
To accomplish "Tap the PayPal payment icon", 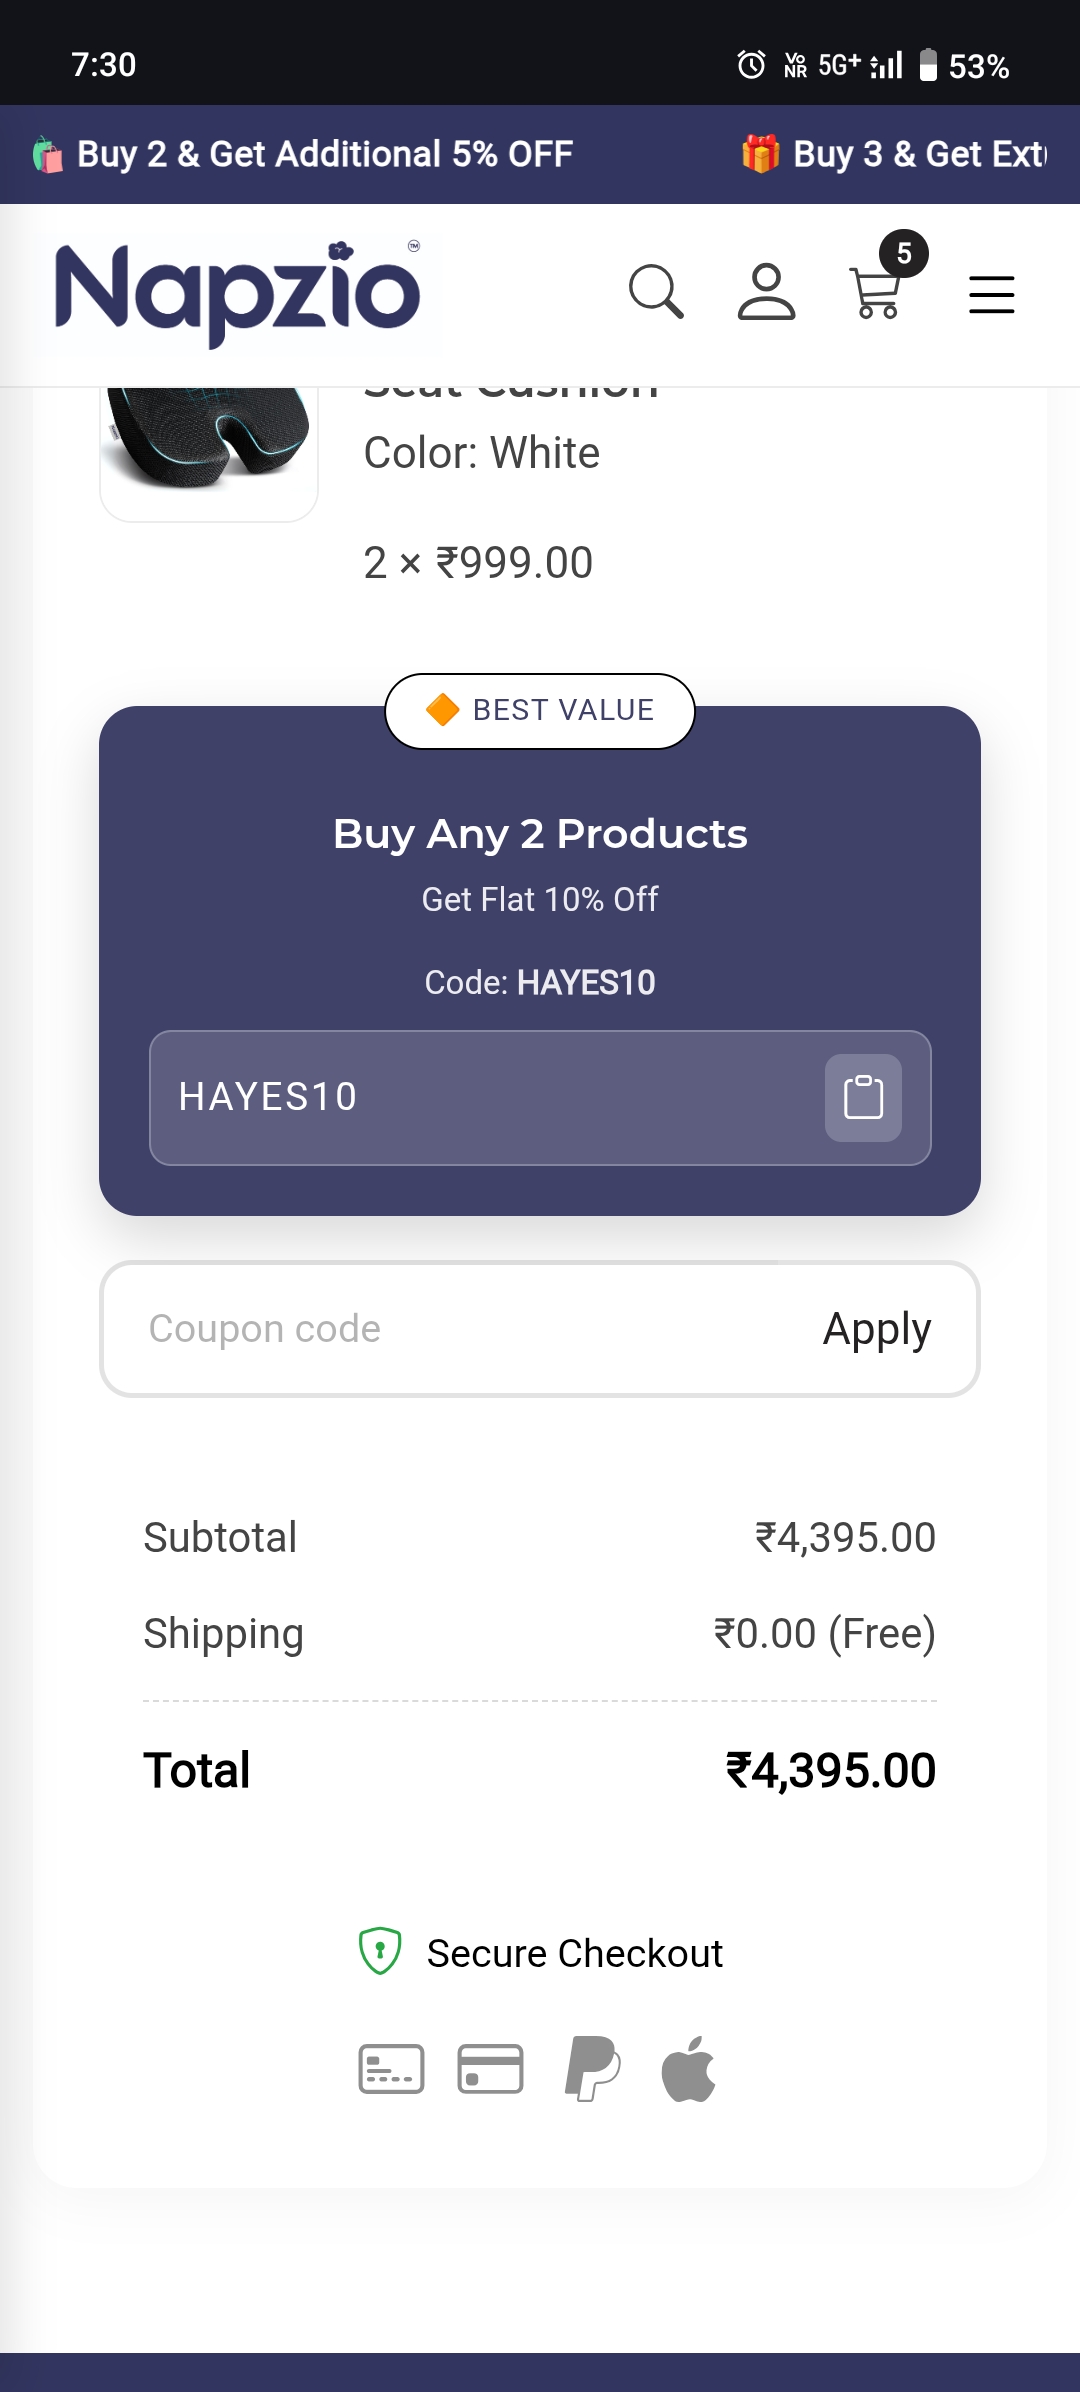I will (592, 2069).
